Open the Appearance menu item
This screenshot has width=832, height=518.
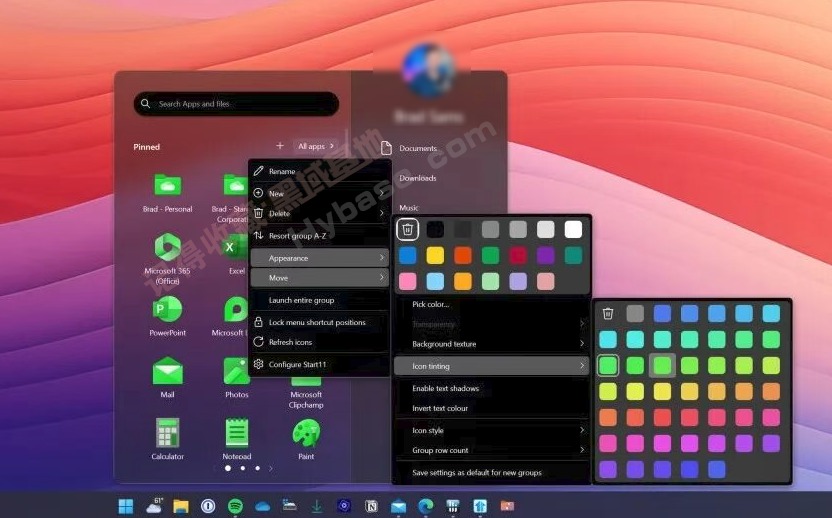(x=319, y=258)
